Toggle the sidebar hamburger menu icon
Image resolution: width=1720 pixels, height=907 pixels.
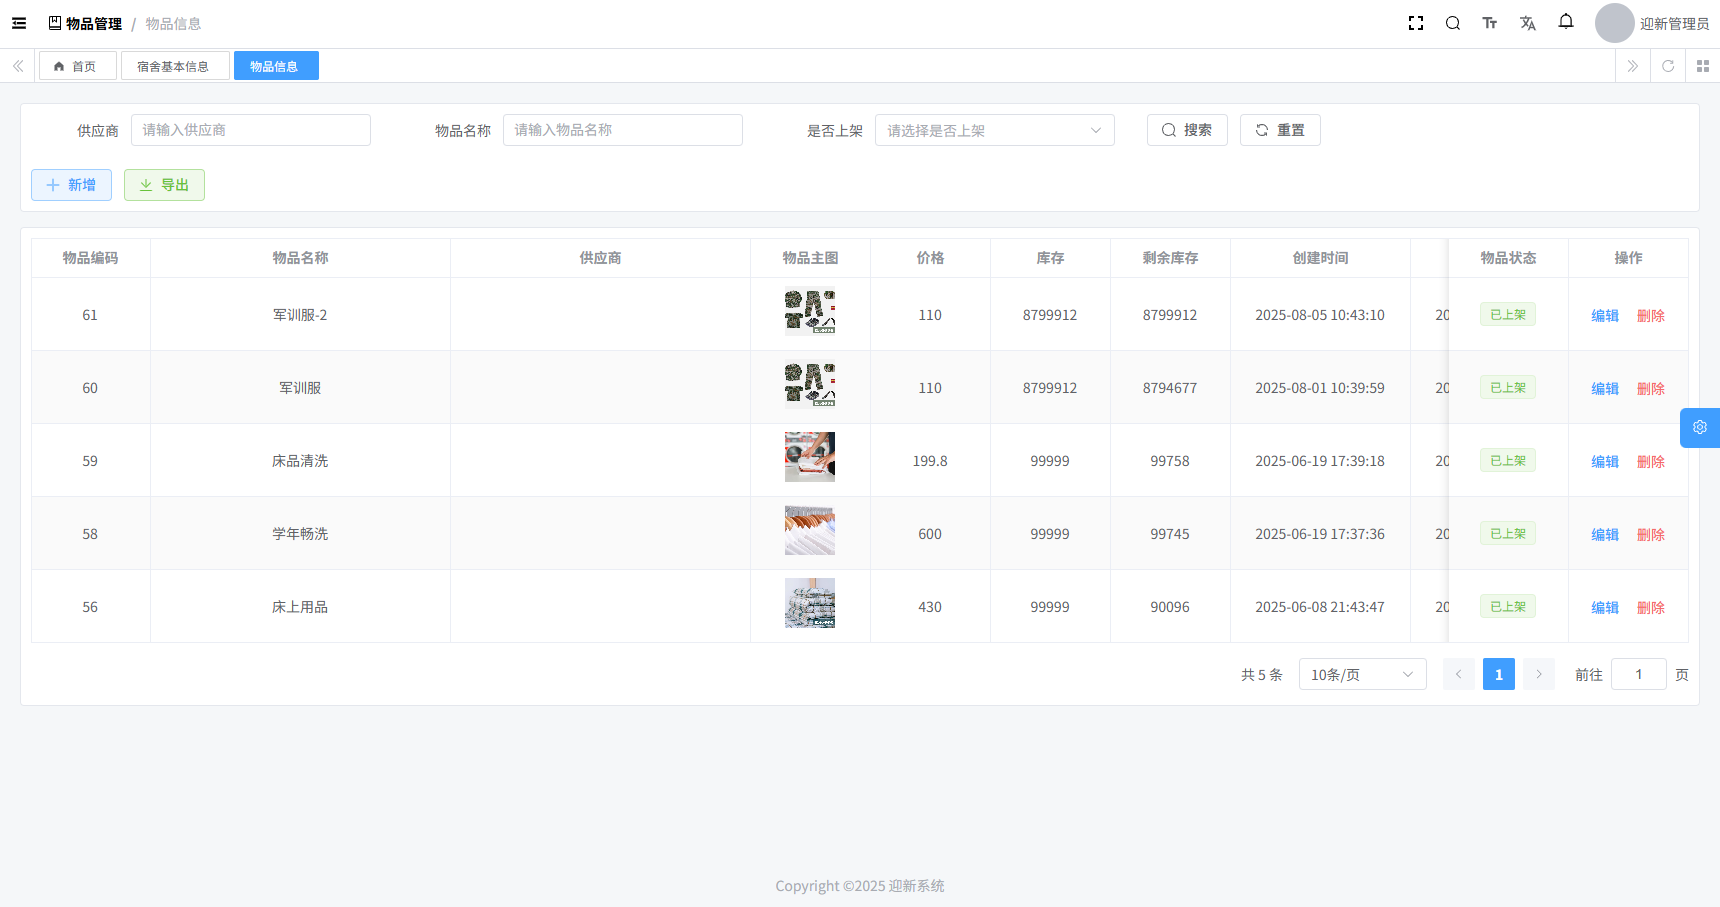tap(19, 23)
